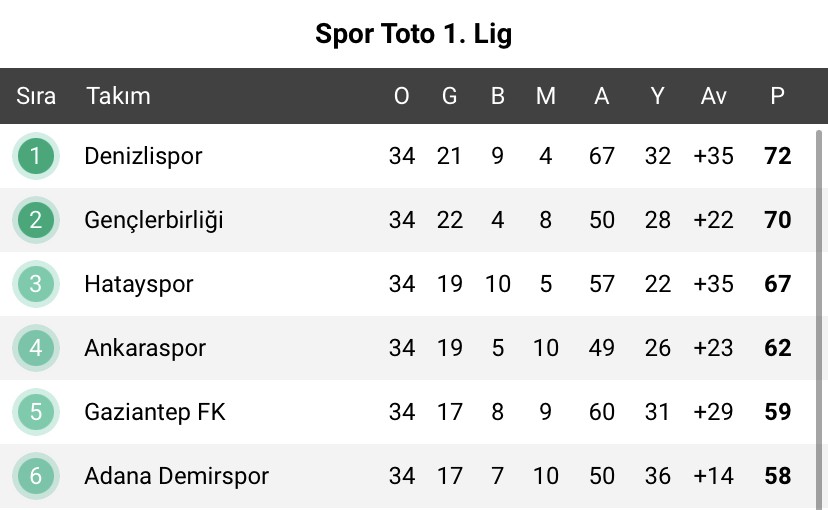828x510 pixels.
Task: Click the Spor Toto 1. Lig title
Action: [x=413, y=34]
